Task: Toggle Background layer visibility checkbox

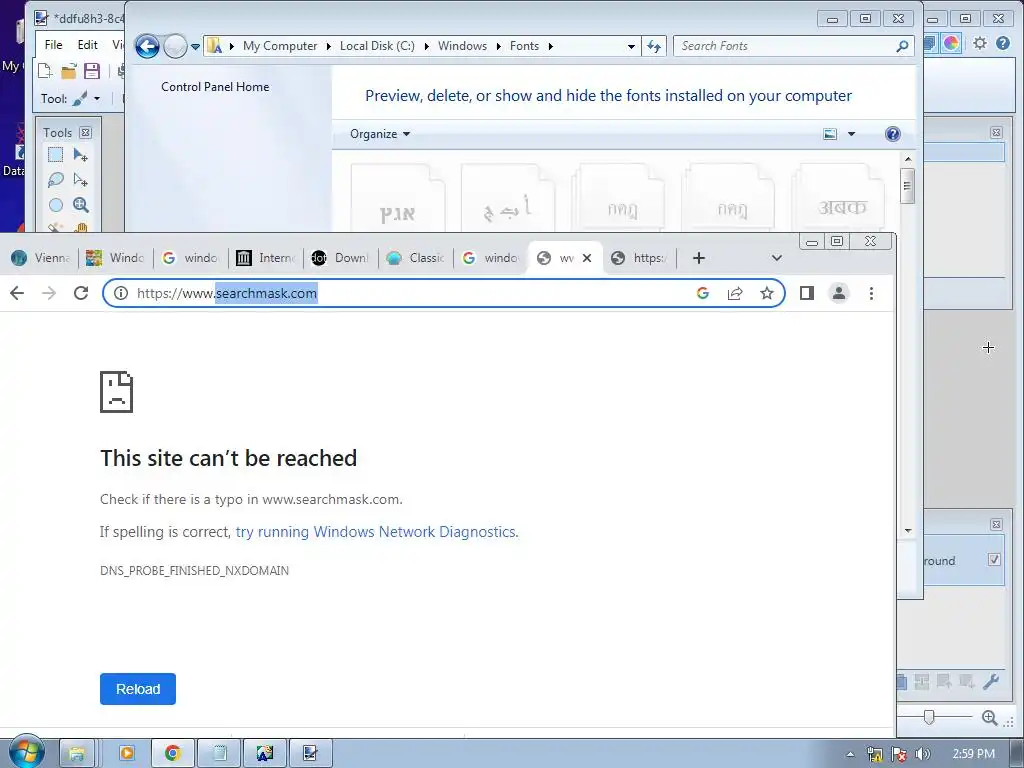Action: coord(994,559)
